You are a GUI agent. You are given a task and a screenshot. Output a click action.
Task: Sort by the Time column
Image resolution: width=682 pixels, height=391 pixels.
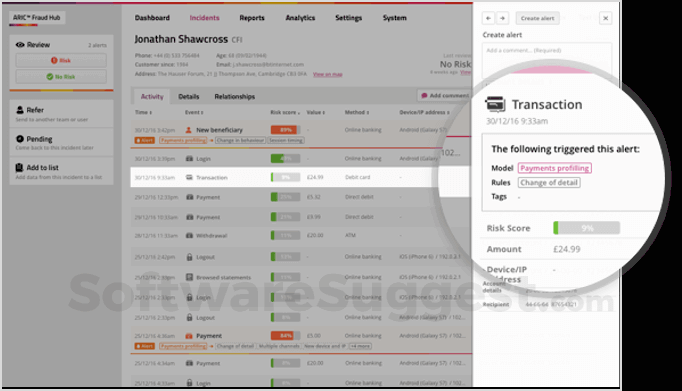pyautogui.click(x=143, y=112)
